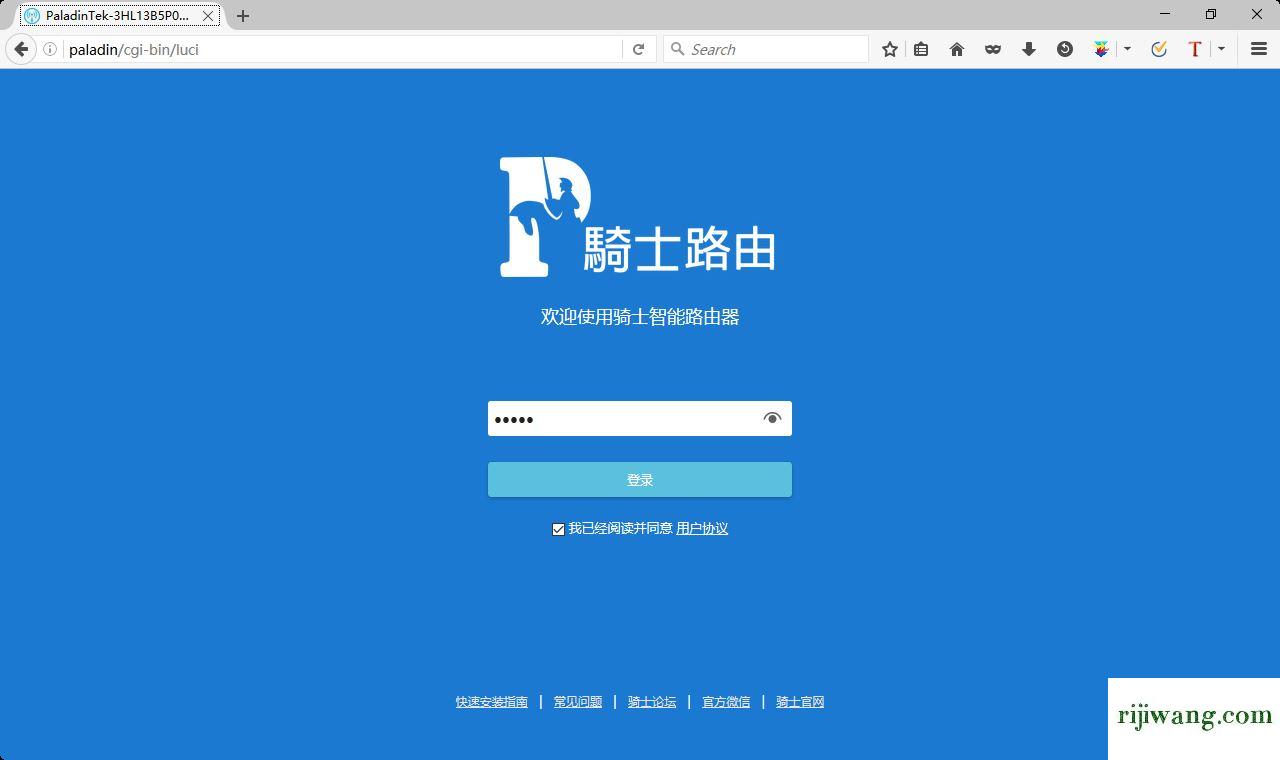Open the 骑士论坛 forum link
The height and width of the screenshot is (760, 1280).
click(x=652, y=702)
